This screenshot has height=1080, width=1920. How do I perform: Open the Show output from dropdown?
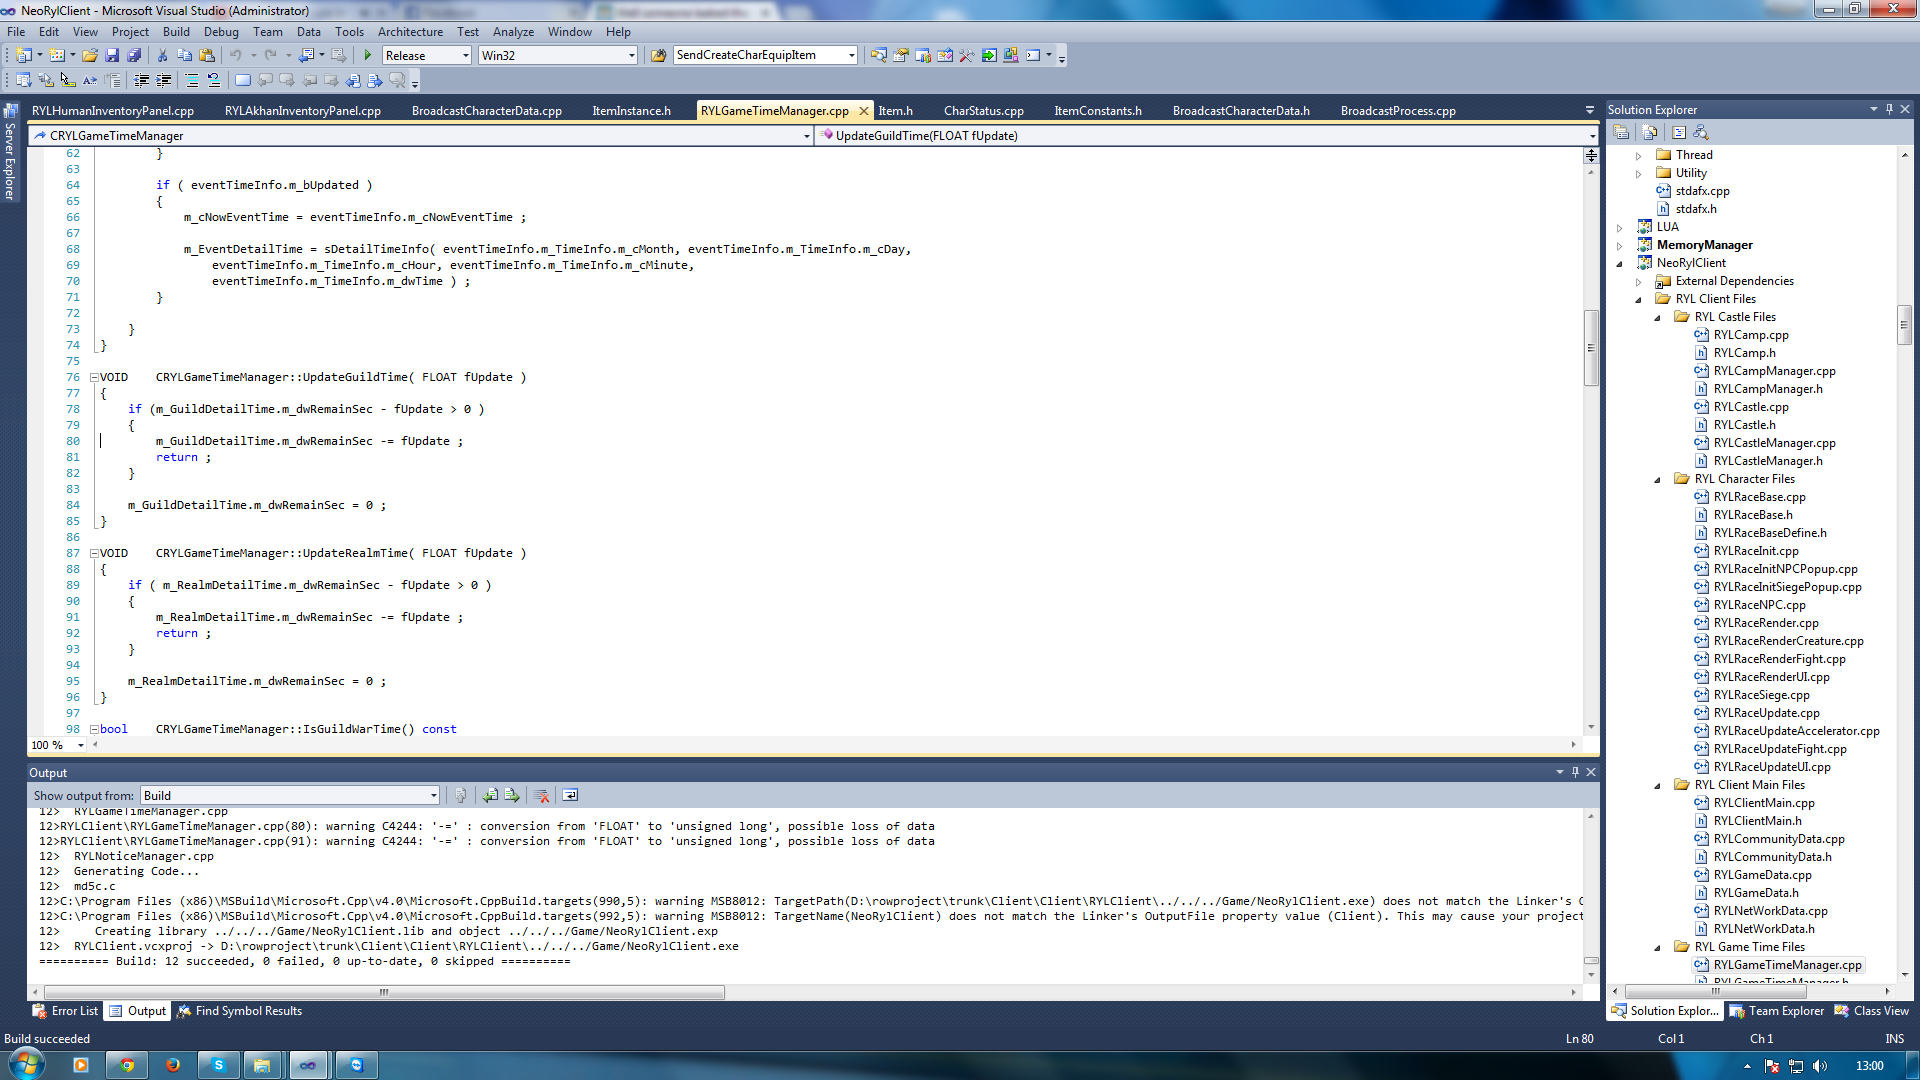(x=433, y=796)
